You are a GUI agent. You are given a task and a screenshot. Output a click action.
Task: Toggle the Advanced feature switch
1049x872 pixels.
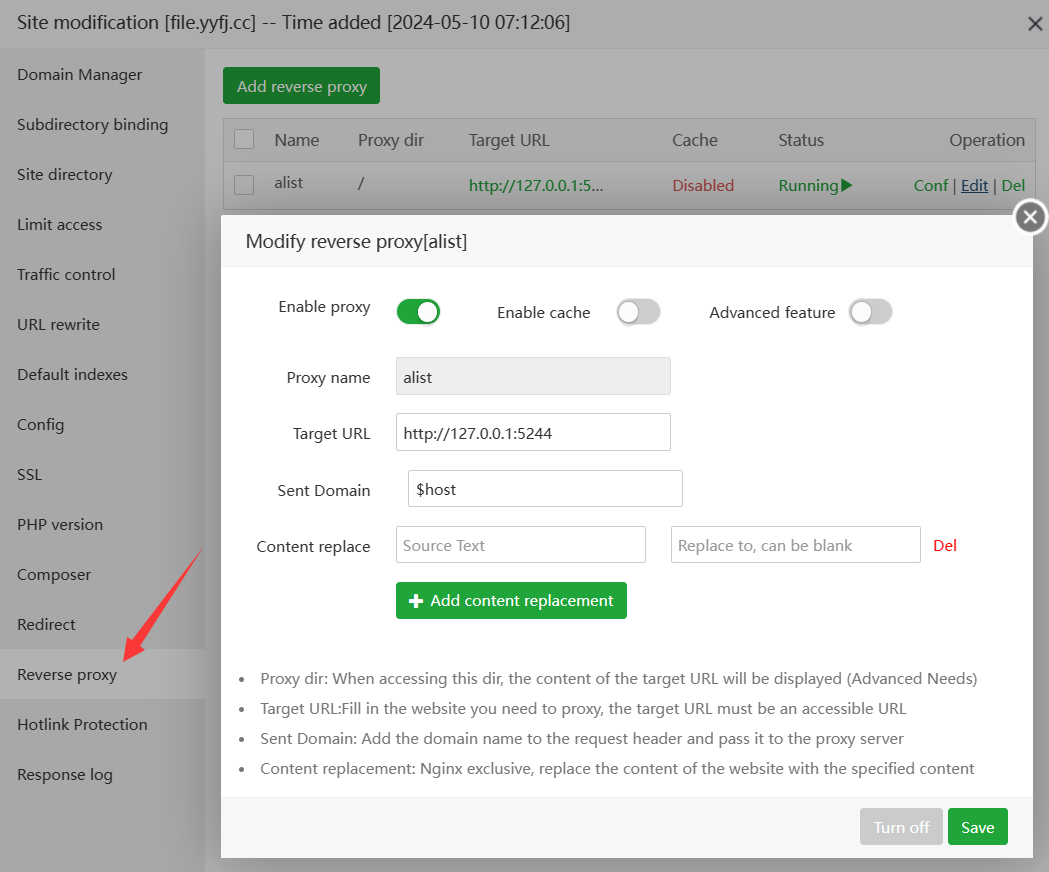pyautogui.click(x=870, y=312)
